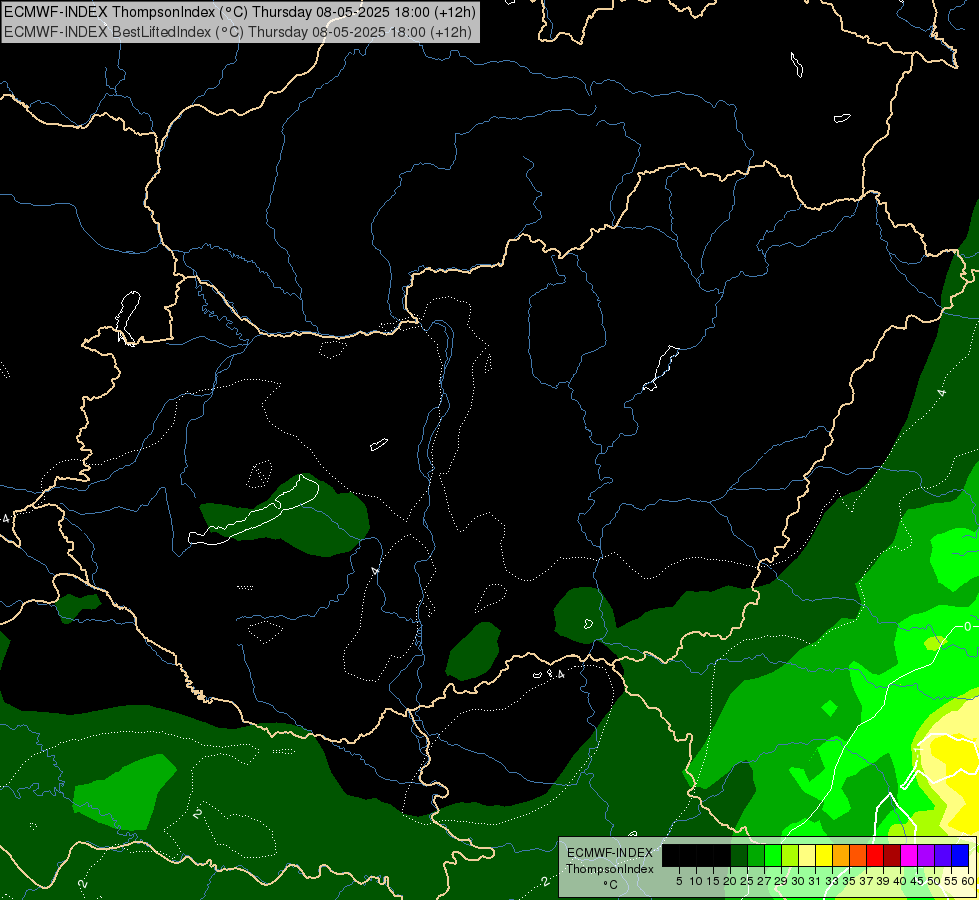Image resolution: width=979 pixels, height=900 pixels.
Task: Select the dark red 39–40 legend swatch
Action: pyautogui.click(x=892, y=855)
